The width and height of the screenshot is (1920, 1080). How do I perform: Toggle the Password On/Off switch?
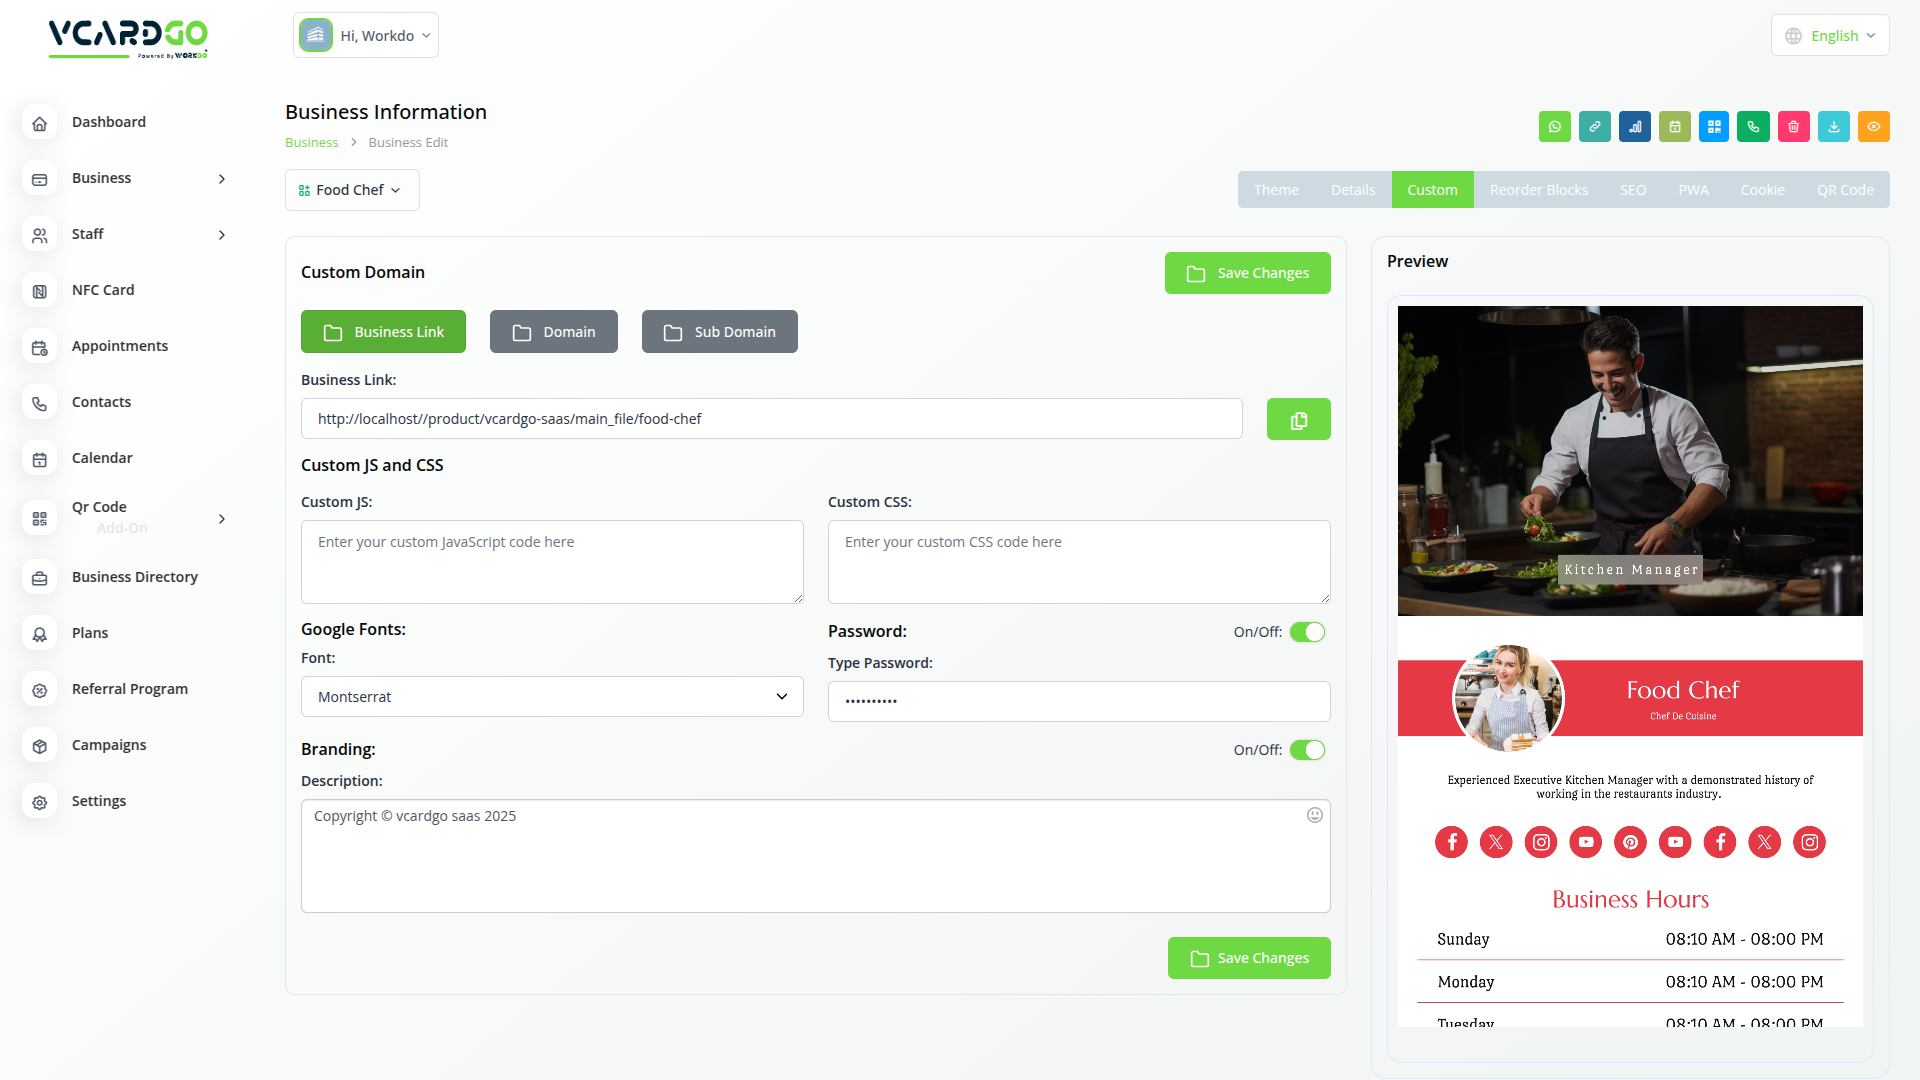pyautogui.click(x=1307, y=632)
